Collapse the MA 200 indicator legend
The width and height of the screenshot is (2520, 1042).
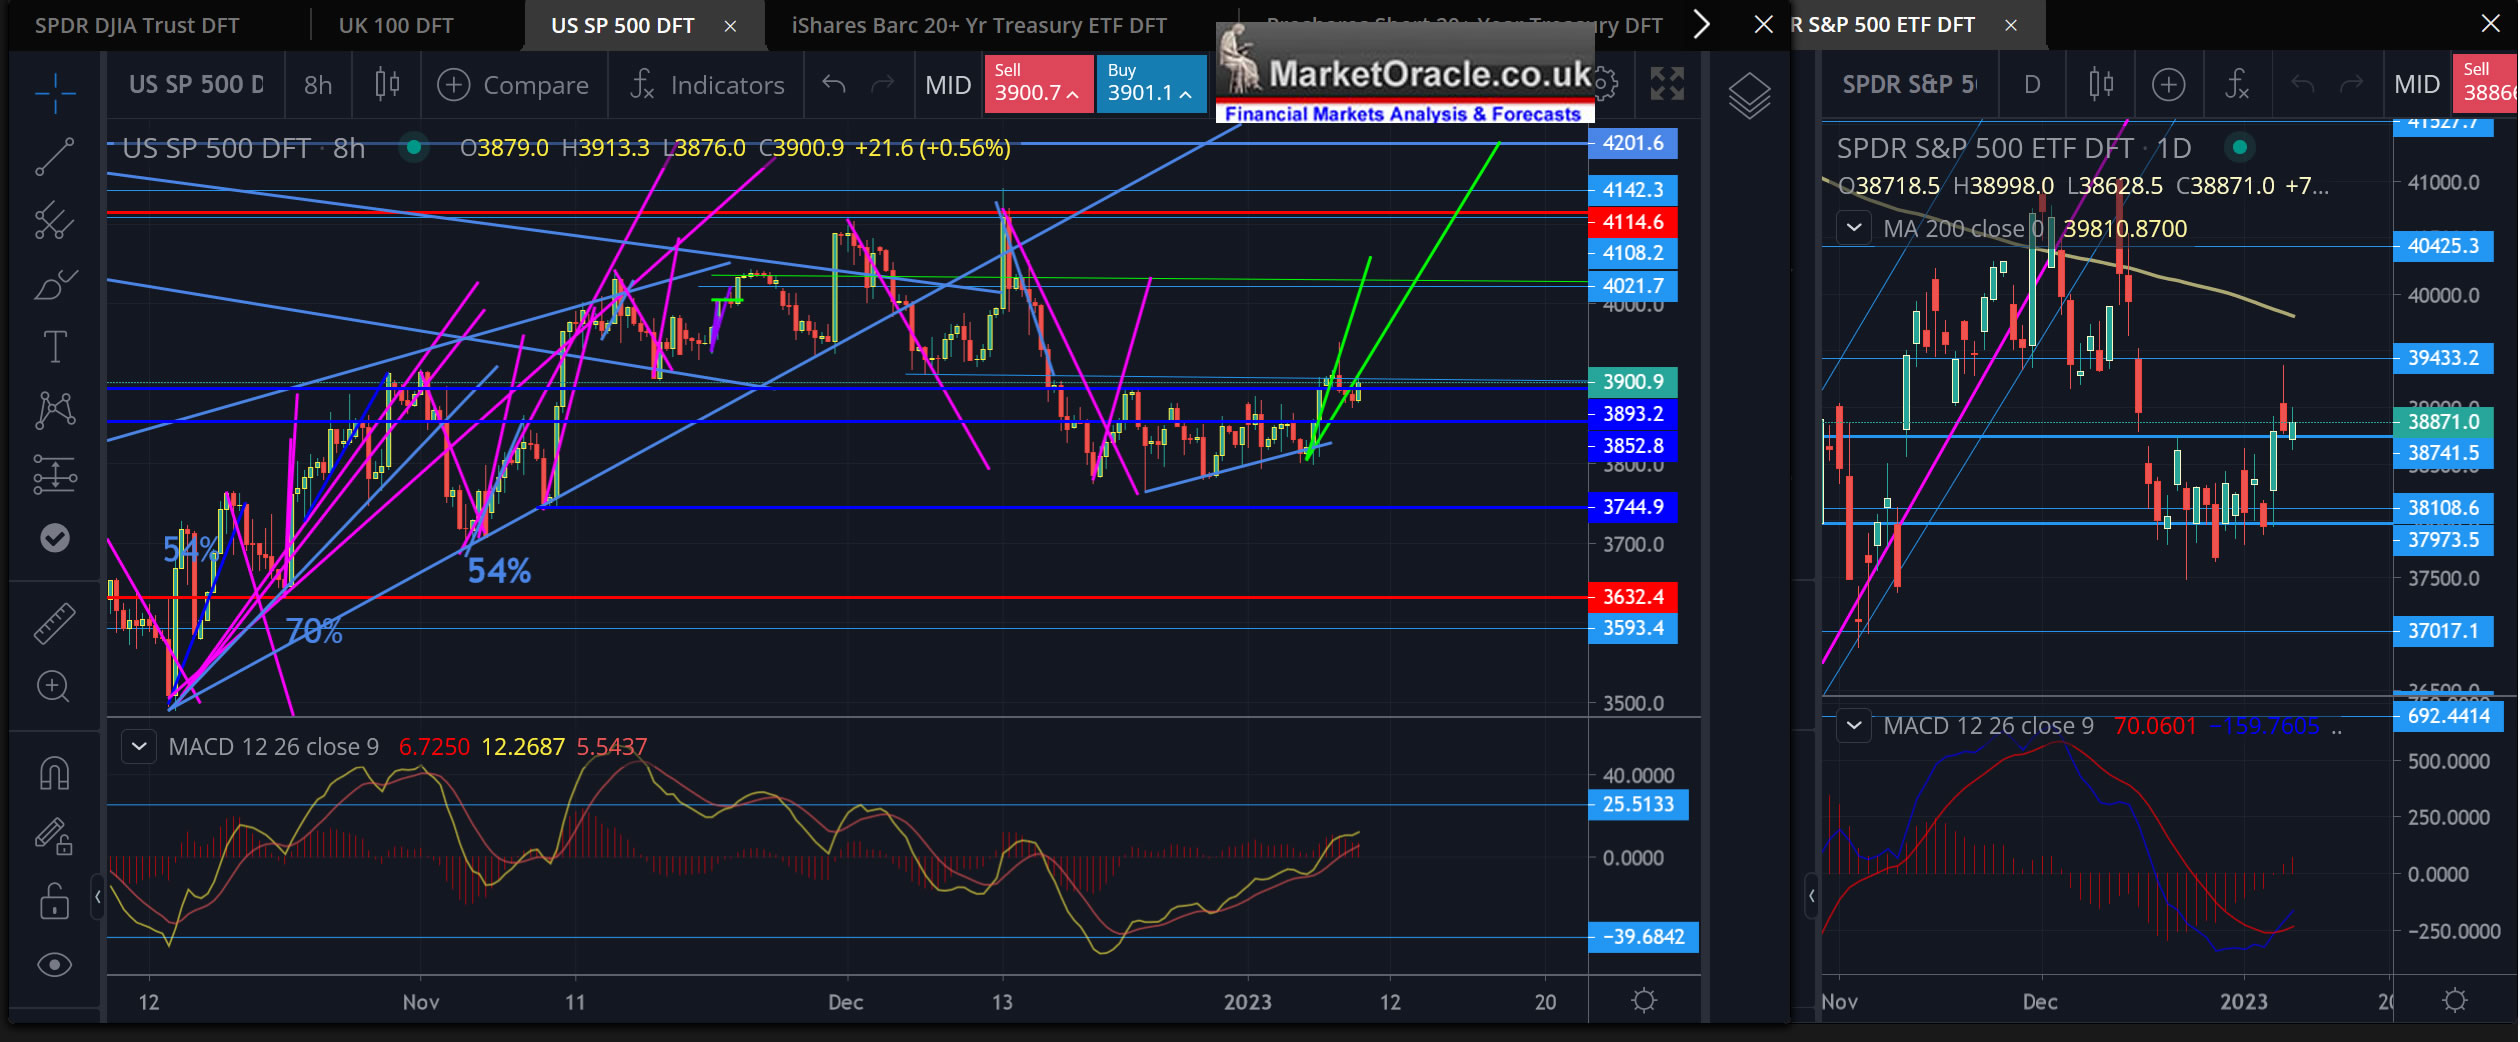pos(1854,228)
